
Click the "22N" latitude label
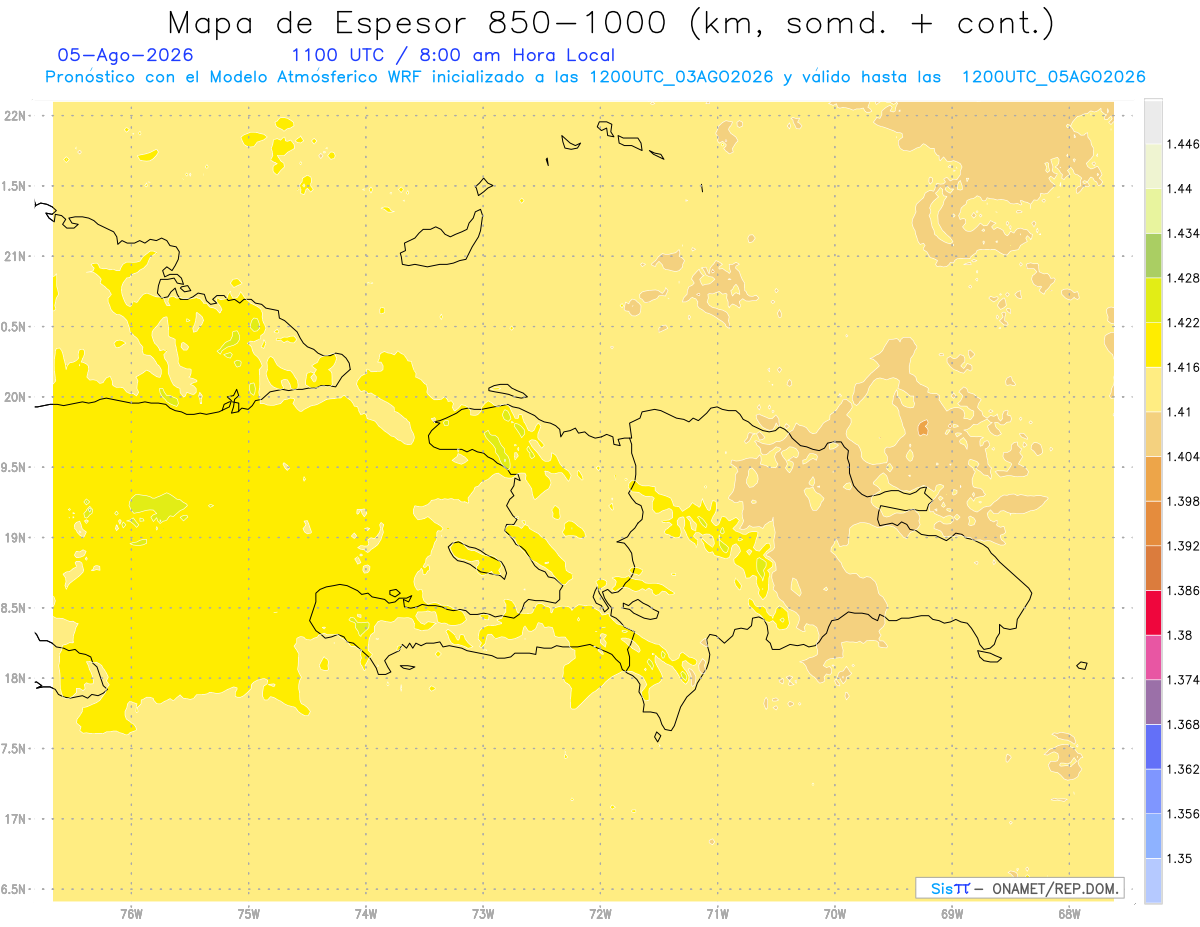16,116
